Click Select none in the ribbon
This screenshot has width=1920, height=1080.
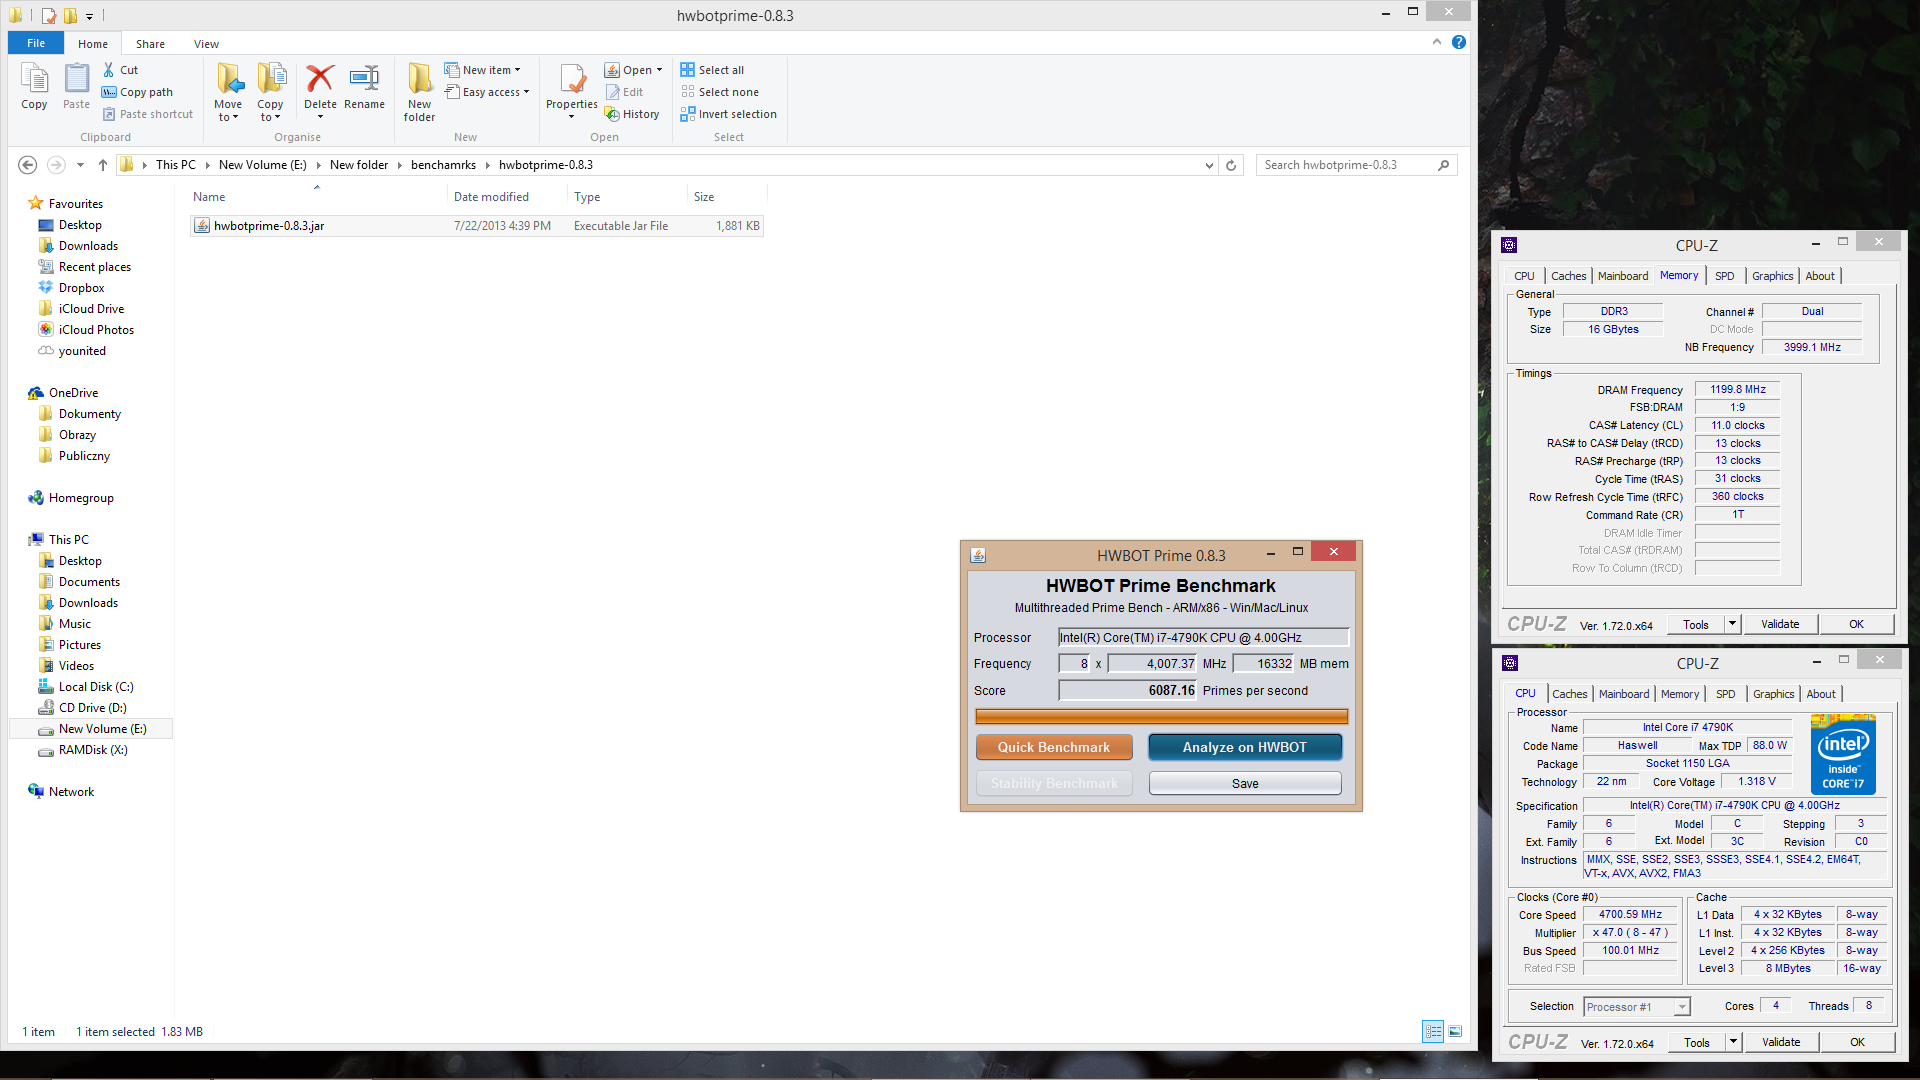[719, 92]
